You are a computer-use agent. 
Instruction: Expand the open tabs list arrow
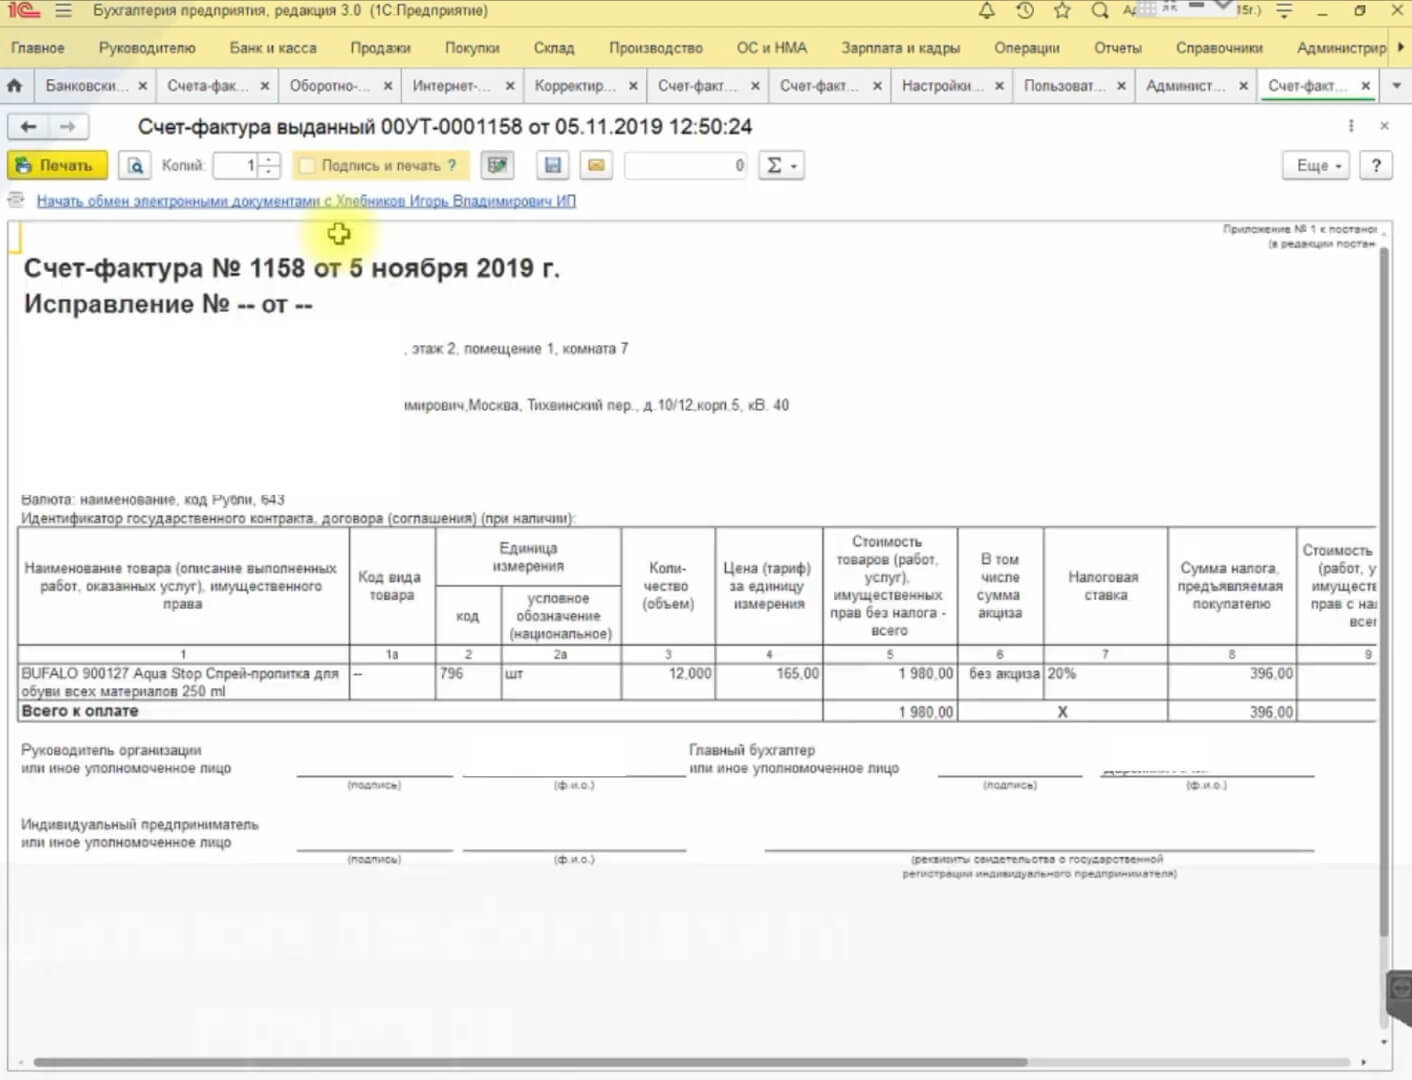pos(1397,86)
